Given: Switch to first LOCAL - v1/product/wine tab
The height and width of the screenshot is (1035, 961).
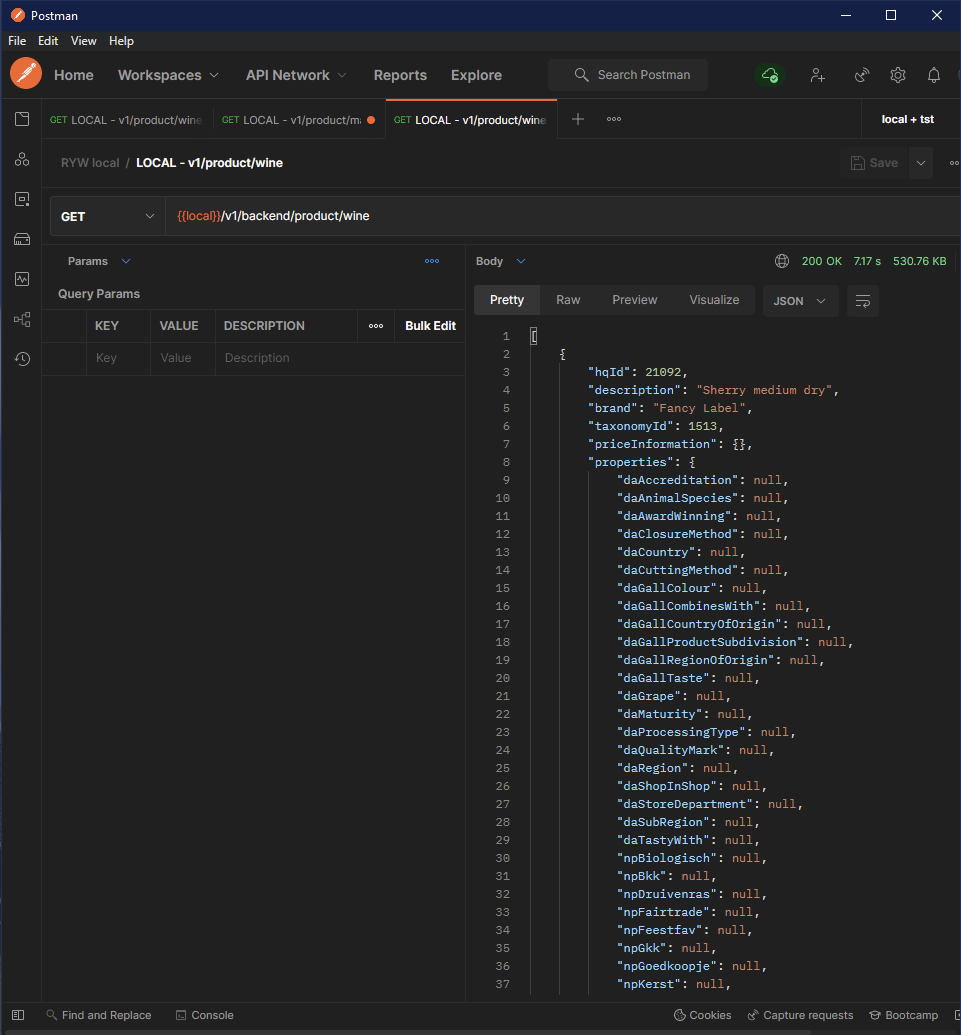Looking at the screenshot, I should (127, 120).
